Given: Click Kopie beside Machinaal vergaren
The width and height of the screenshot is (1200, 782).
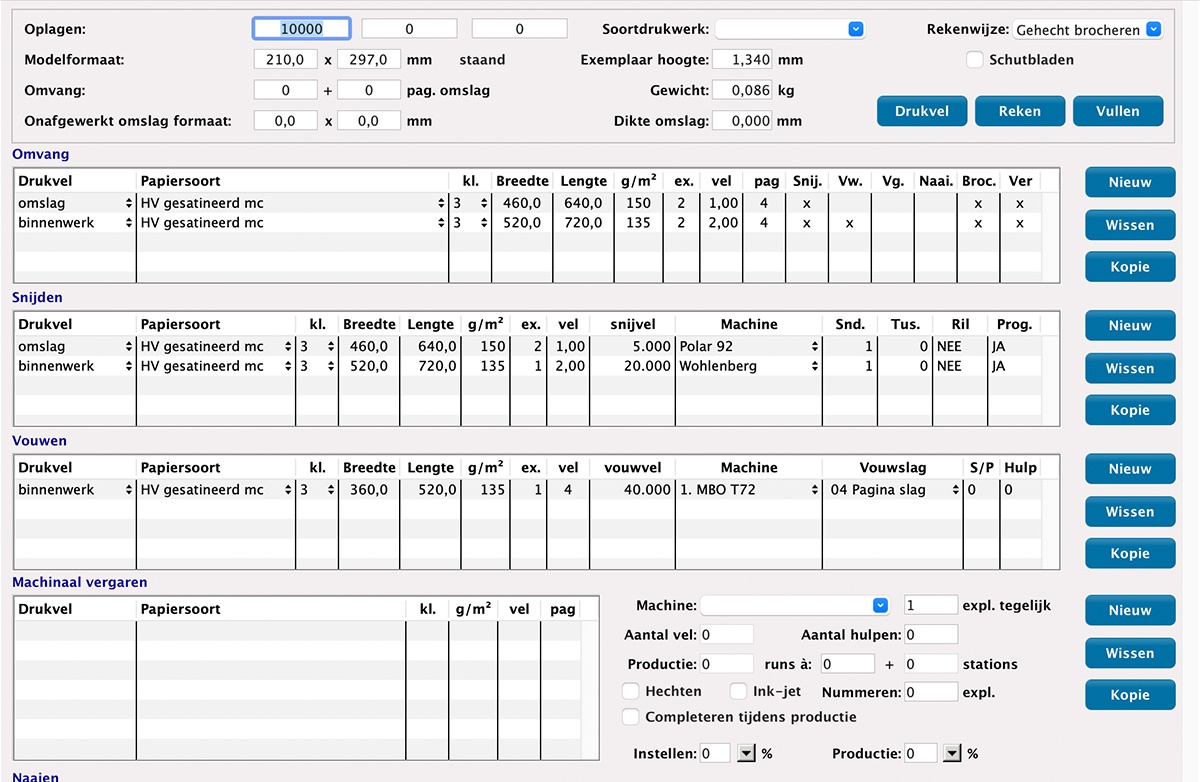Looking at the screenshot, I should pos(1130,695).
